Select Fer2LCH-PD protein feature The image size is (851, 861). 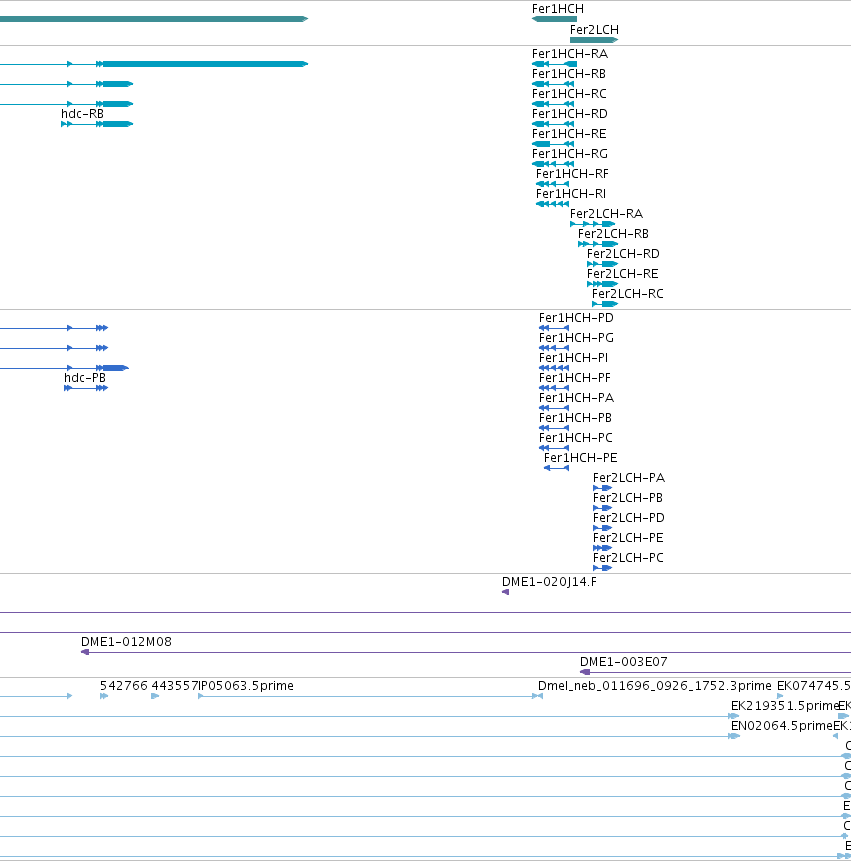[602, 528]
